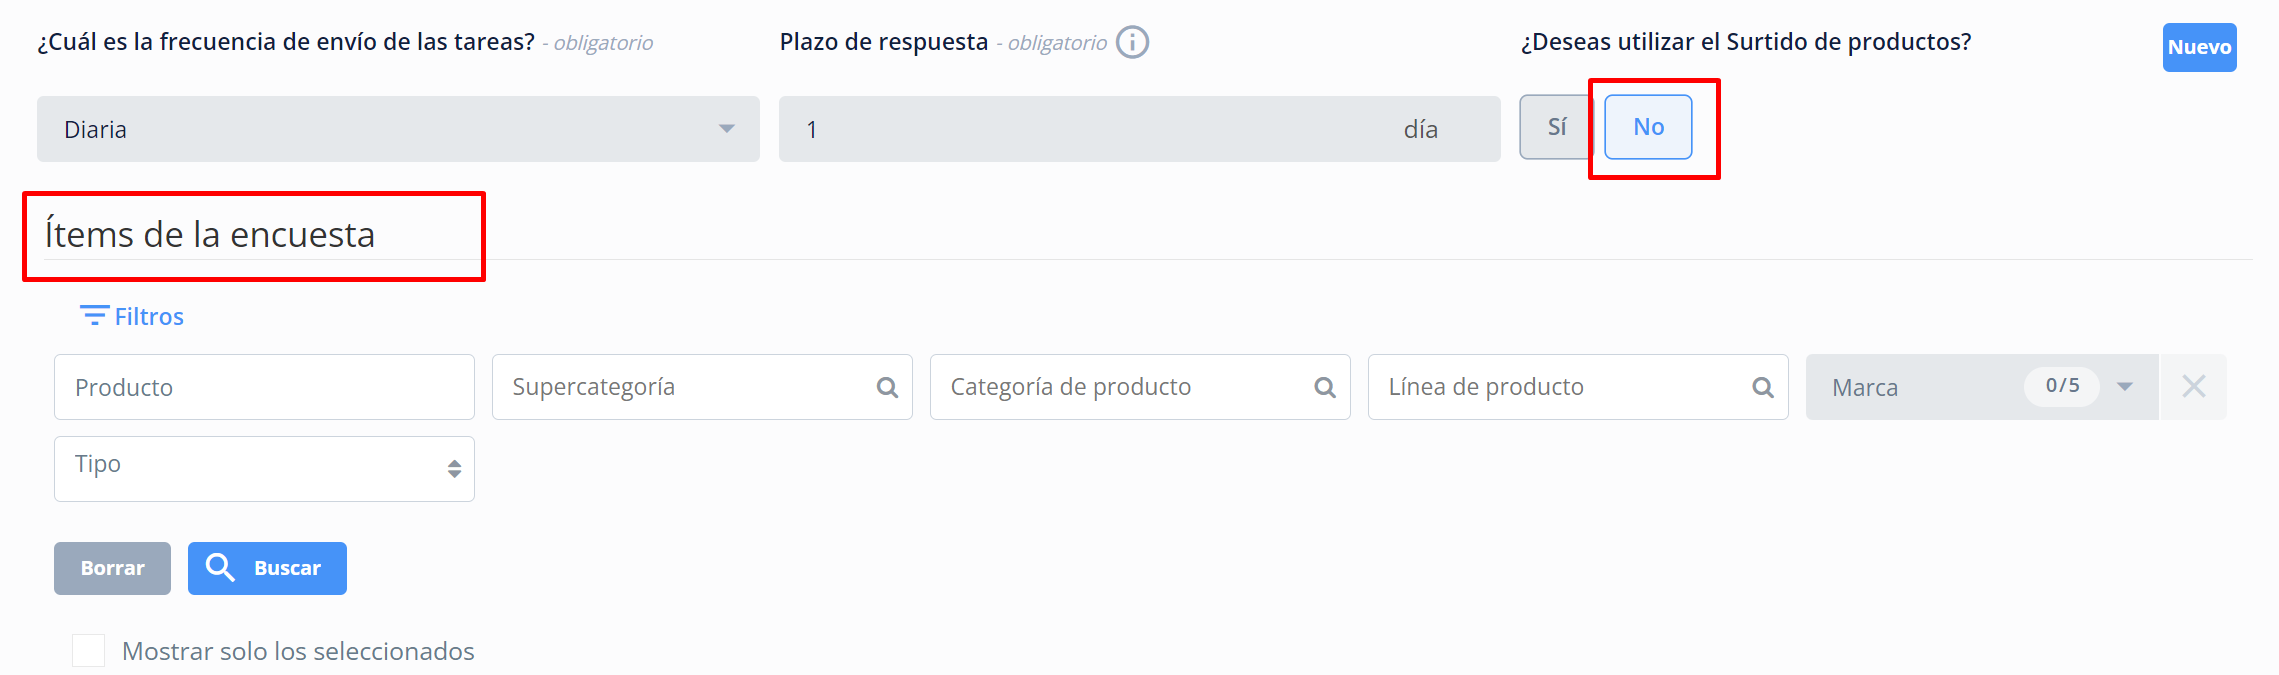Focus the Producto input field
This screenshot has width=2279, height=675.
coord(264,387)
